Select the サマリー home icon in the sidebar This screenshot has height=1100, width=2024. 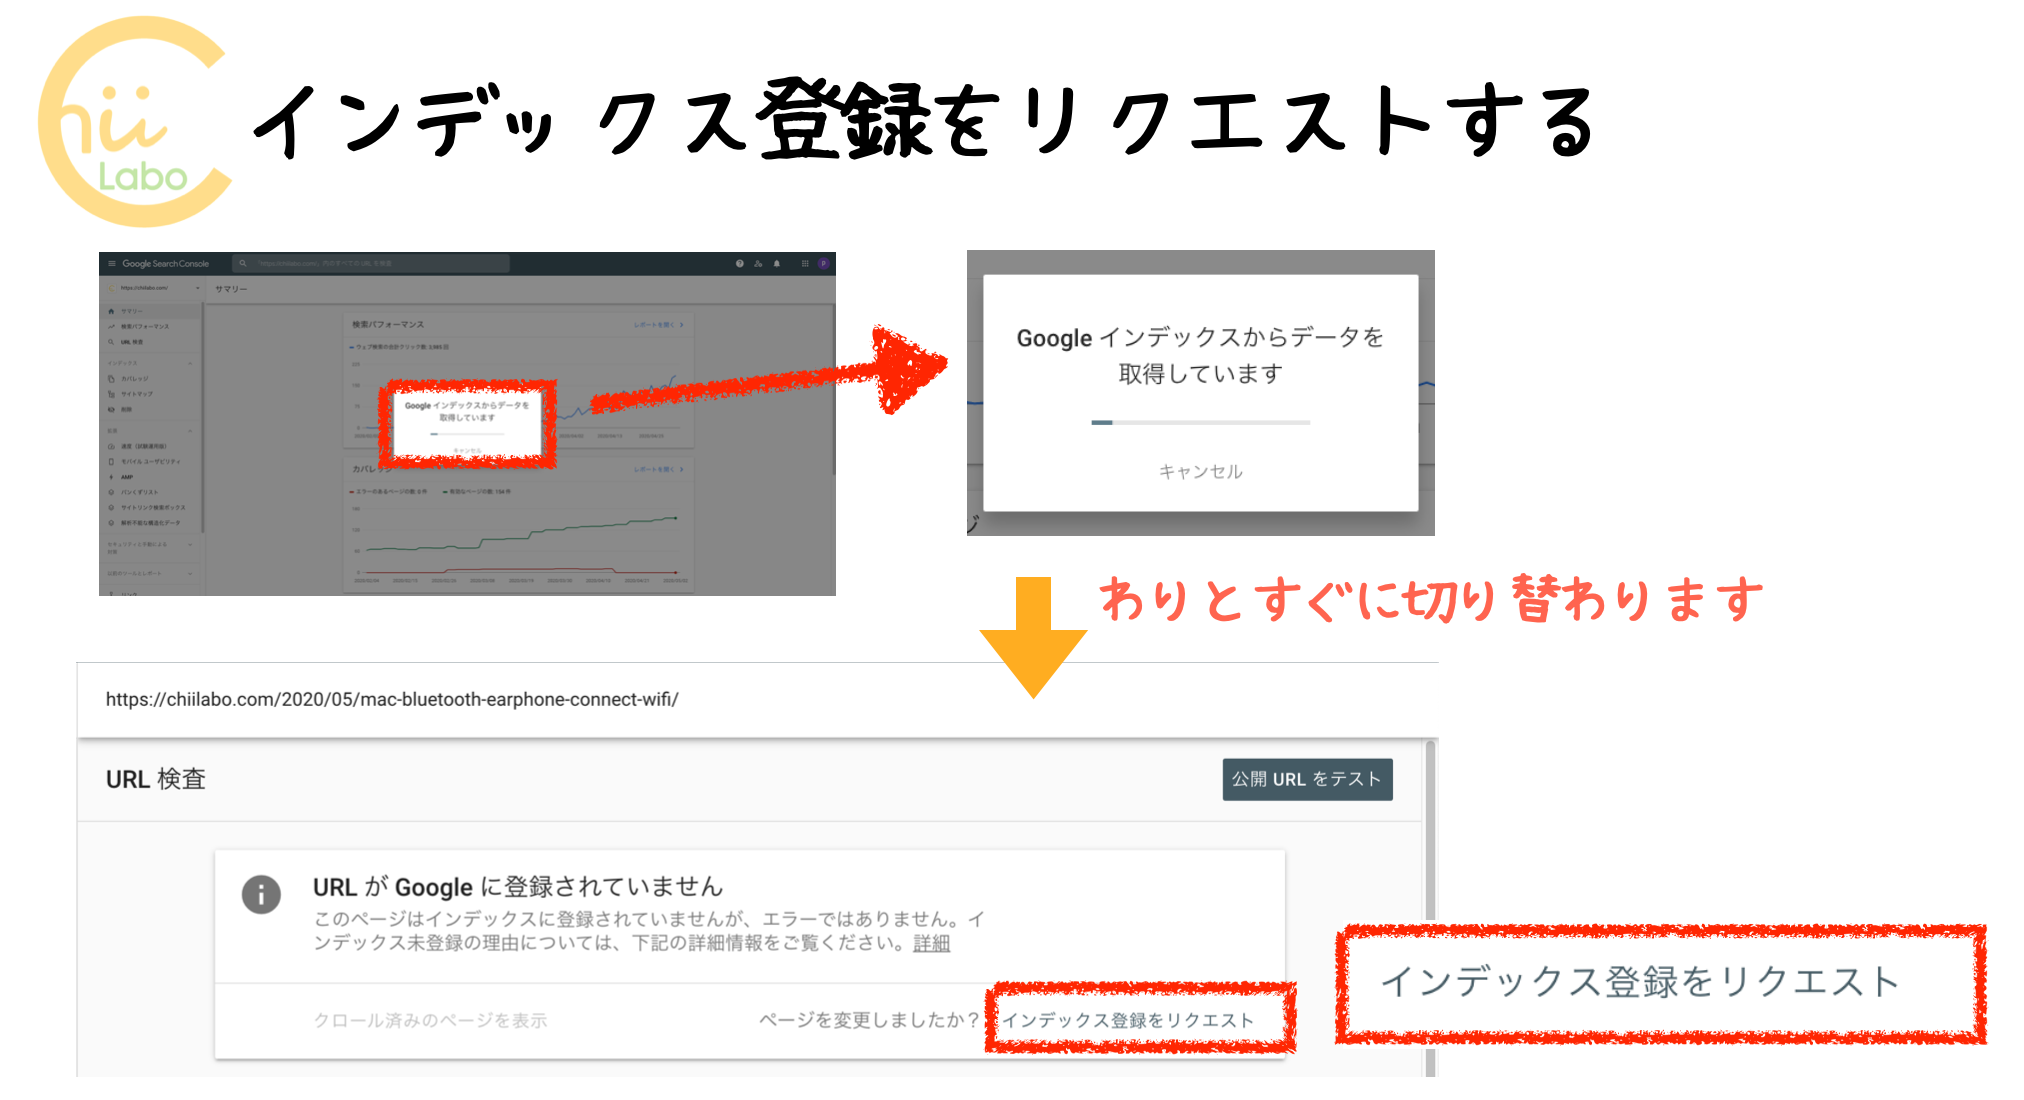click(111, 312)
